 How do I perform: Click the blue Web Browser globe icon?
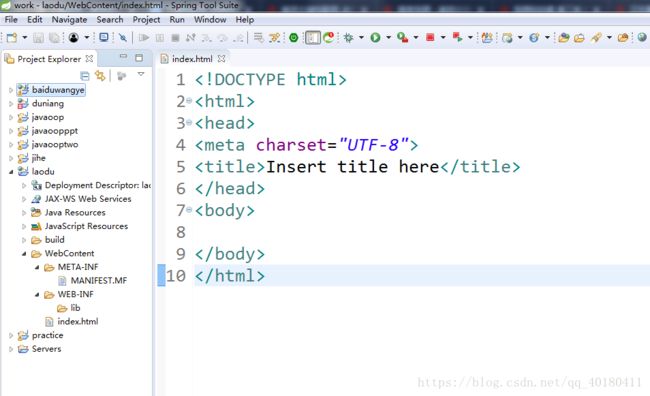534,38
